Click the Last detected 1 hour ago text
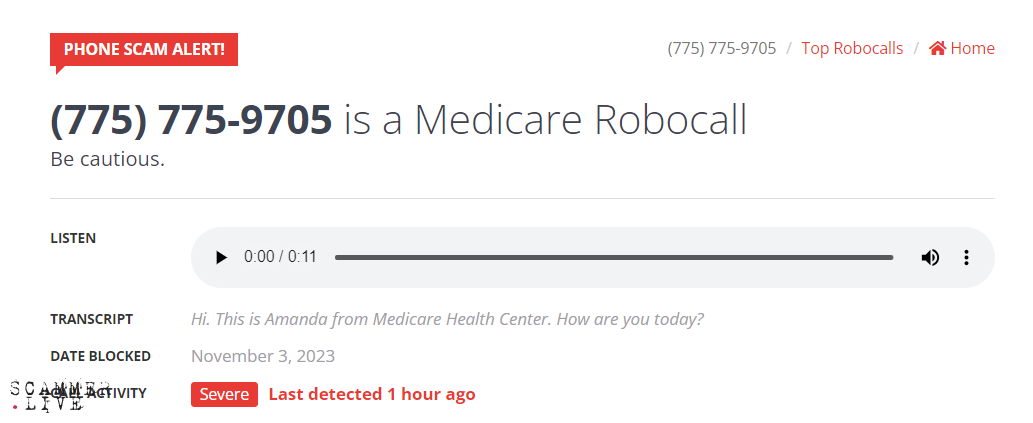Viewport: 1033px width, 423px height. pos(372,394)
